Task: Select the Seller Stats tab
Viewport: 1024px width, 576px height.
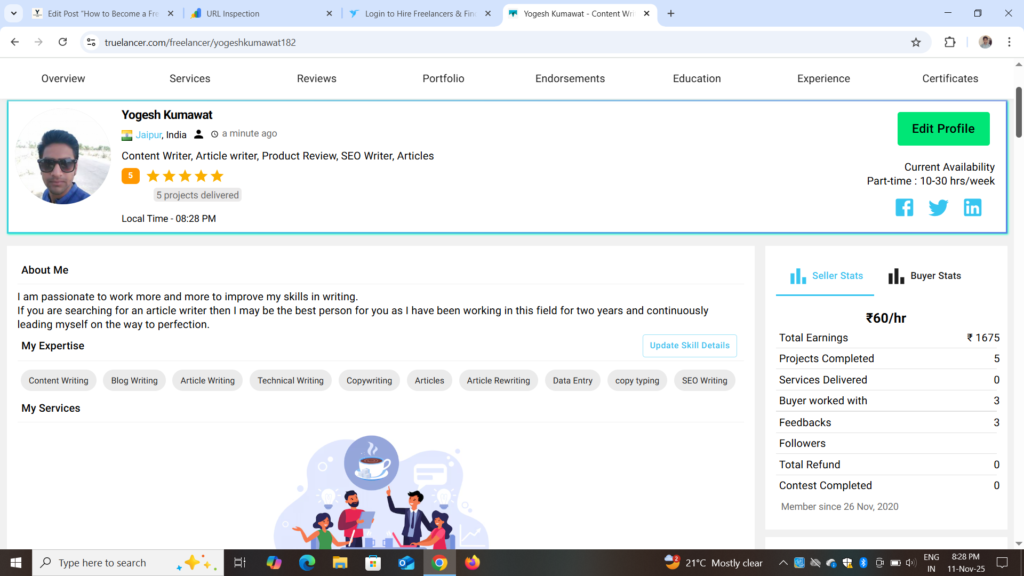Action: coord(826,276)
